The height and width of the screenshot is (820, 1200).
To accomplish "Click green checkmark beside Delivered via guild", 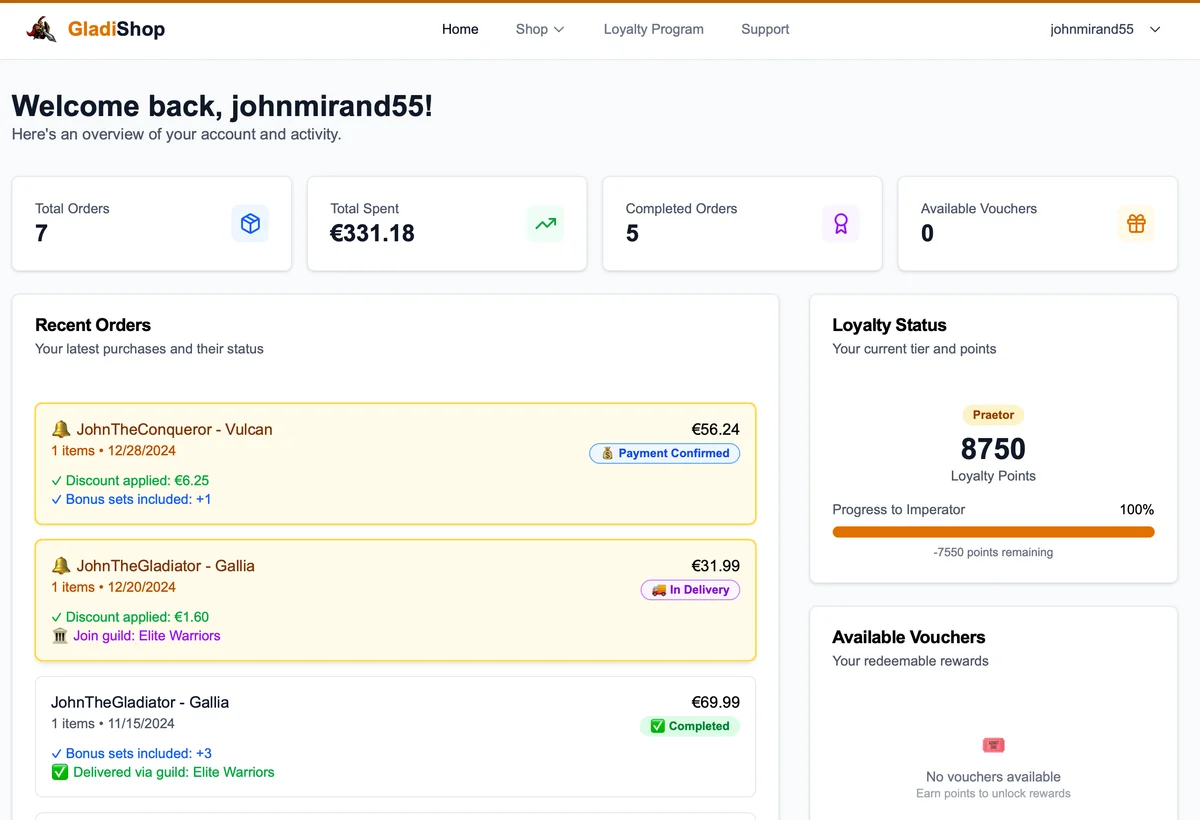I will pos(60,772).
